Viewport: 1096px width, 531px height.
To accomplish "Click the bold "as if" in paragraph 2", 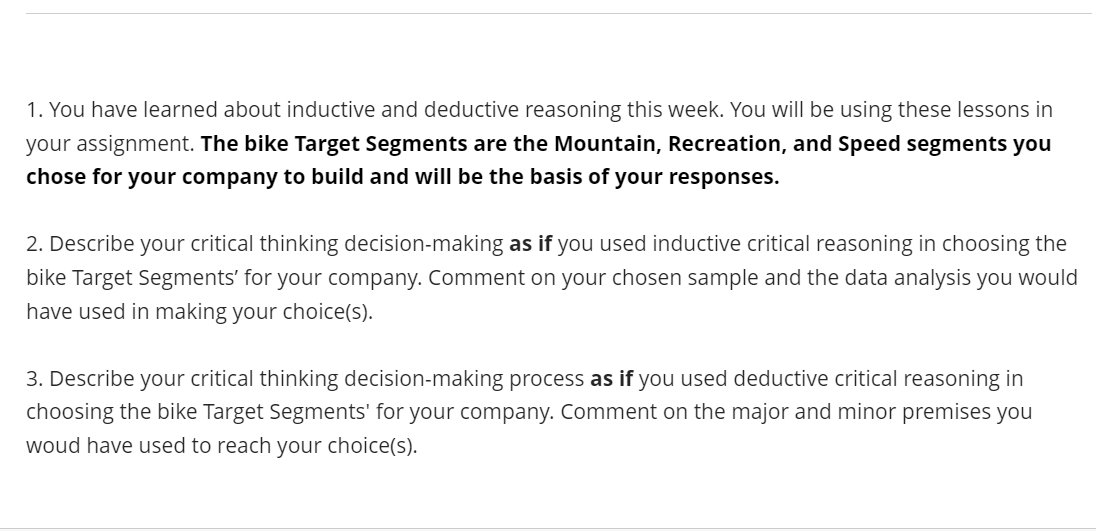I will 531,244.
